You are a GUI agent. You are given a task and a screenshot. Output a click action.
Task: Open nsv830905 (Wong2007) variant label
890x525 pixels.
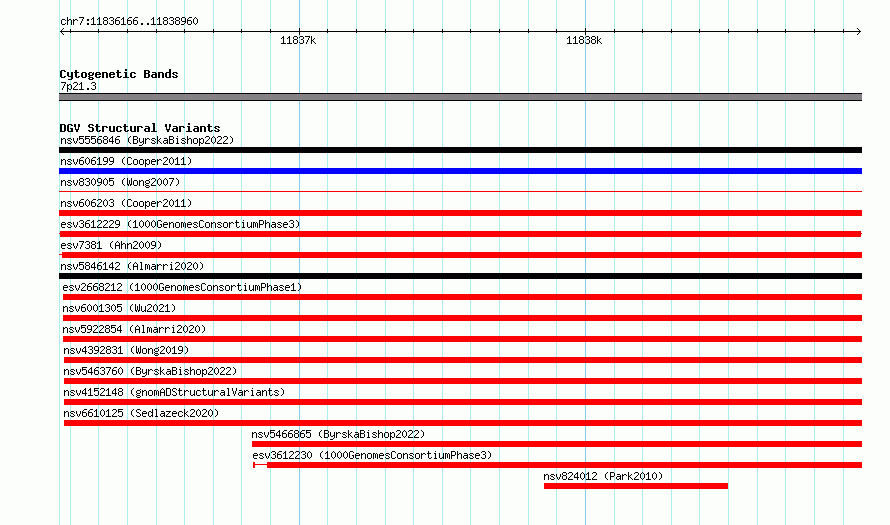point(120,182)
